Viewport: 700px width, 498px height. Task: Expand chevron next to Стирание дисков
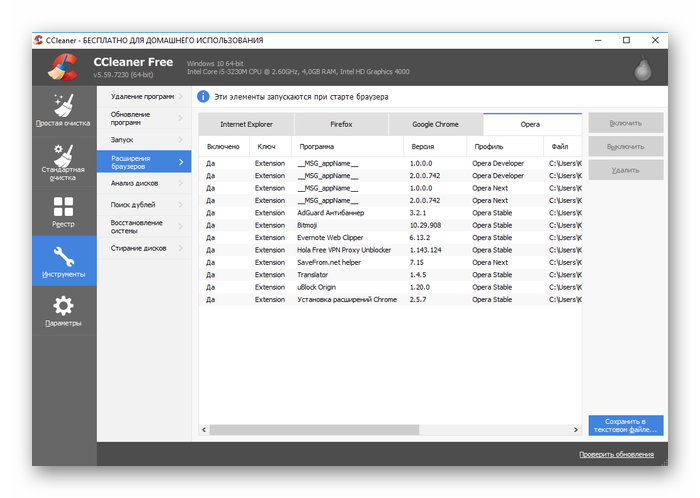pyautogui.click(x=181, y=248)
